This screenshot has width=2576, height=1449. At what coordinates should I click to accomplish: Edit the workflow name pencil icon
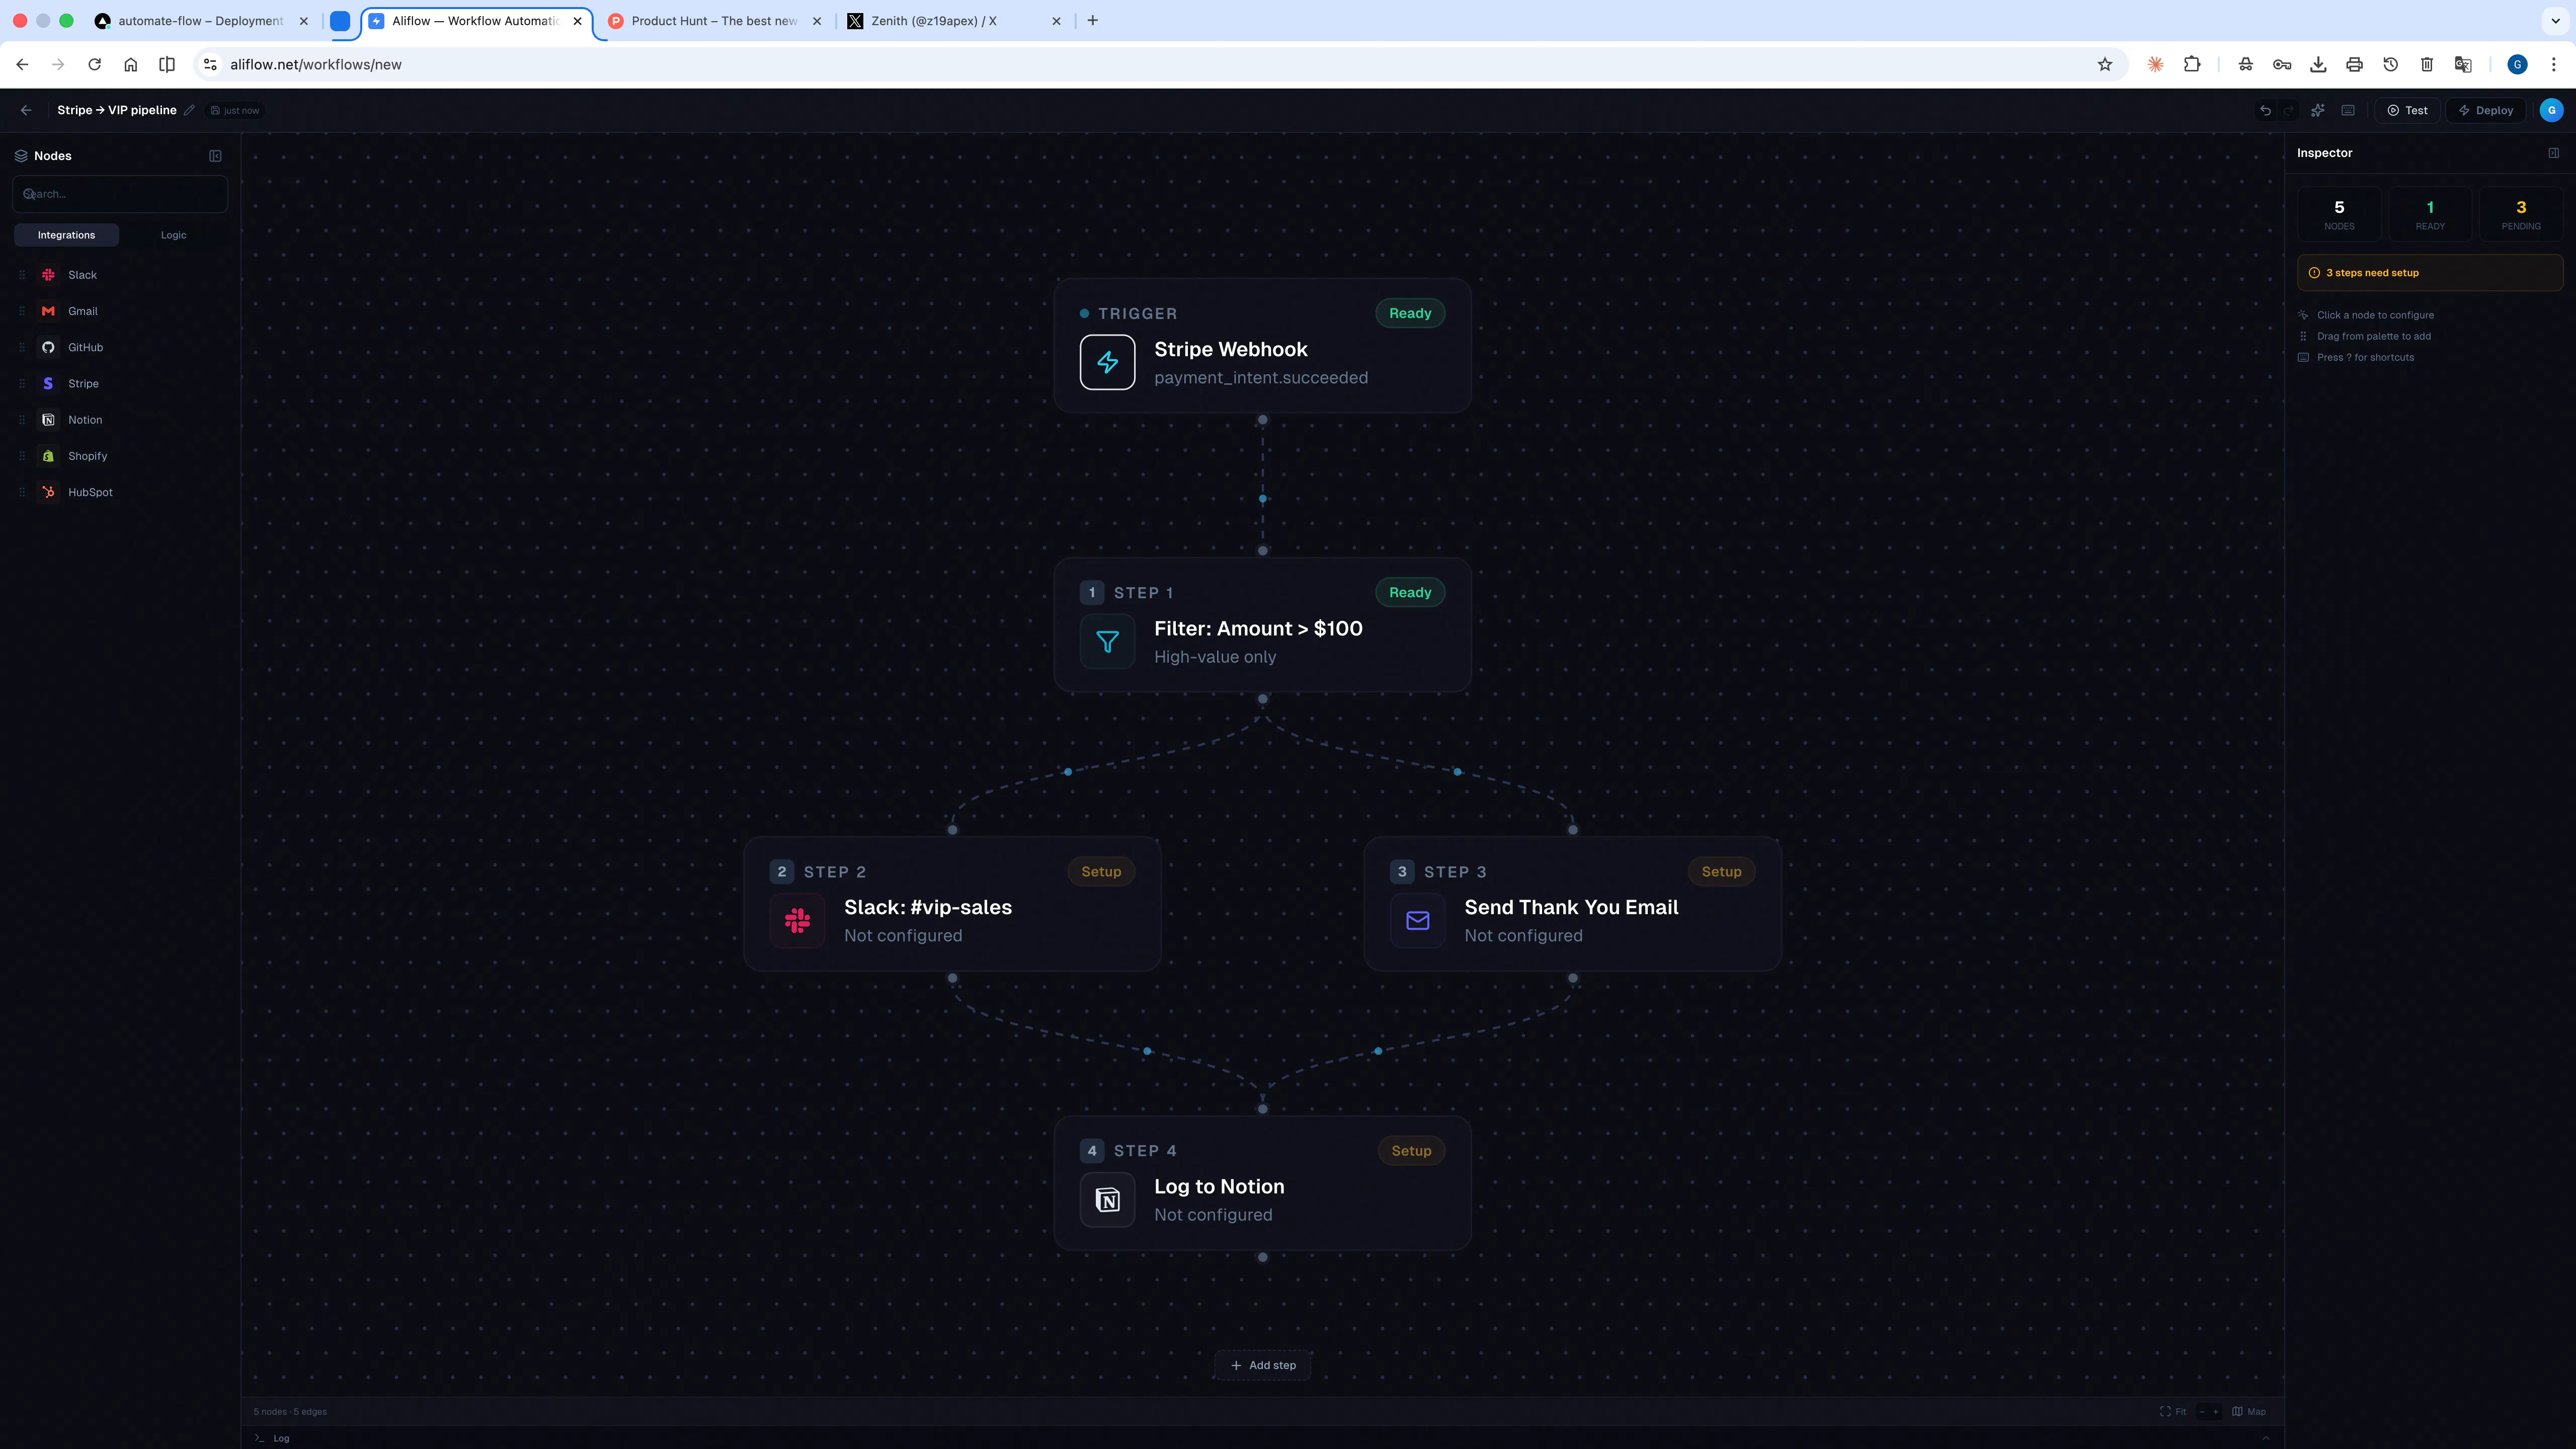189,110
